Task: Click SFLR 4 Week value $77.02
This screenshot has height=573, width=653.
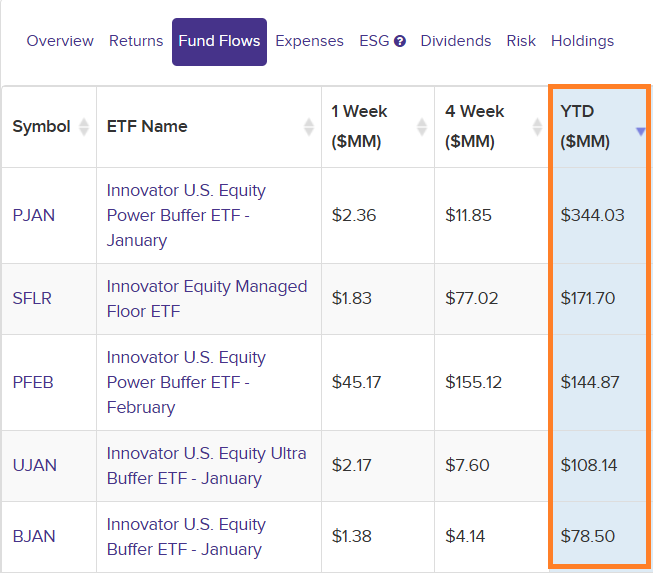Action: tap(471, 299)
